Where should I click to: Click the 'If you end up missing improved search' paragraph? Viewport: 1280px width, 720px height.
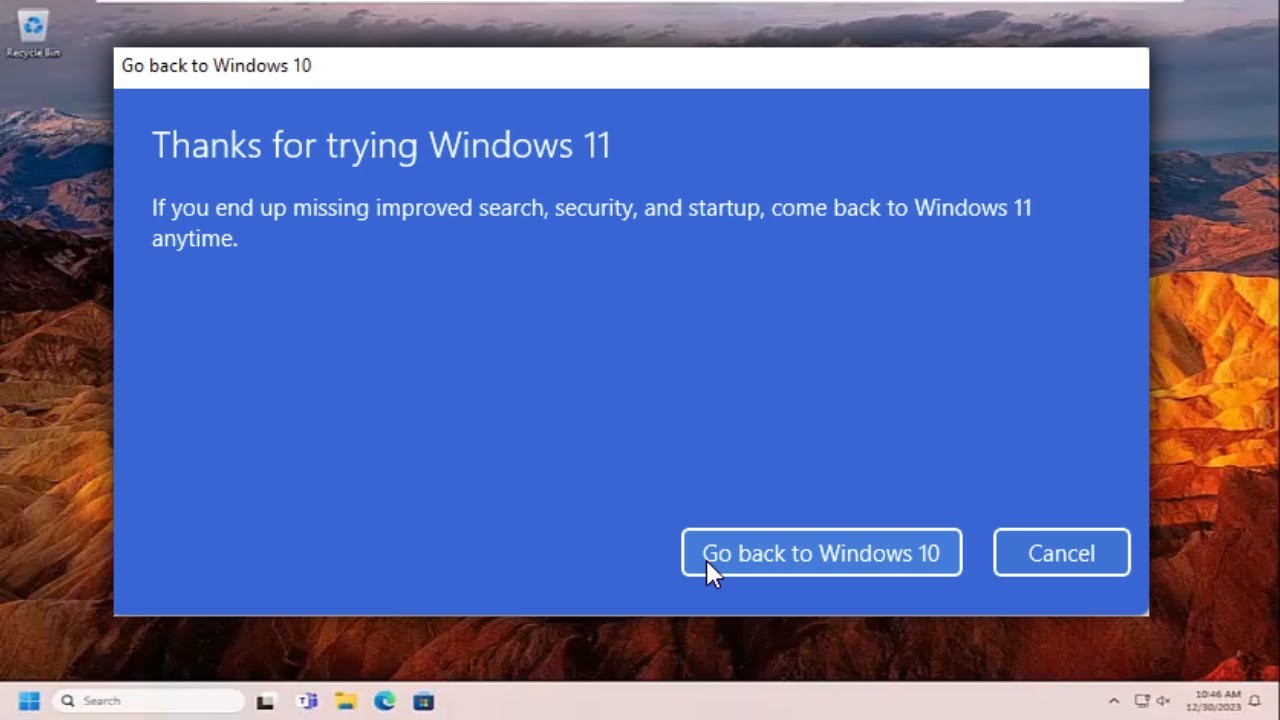[591, 223]
